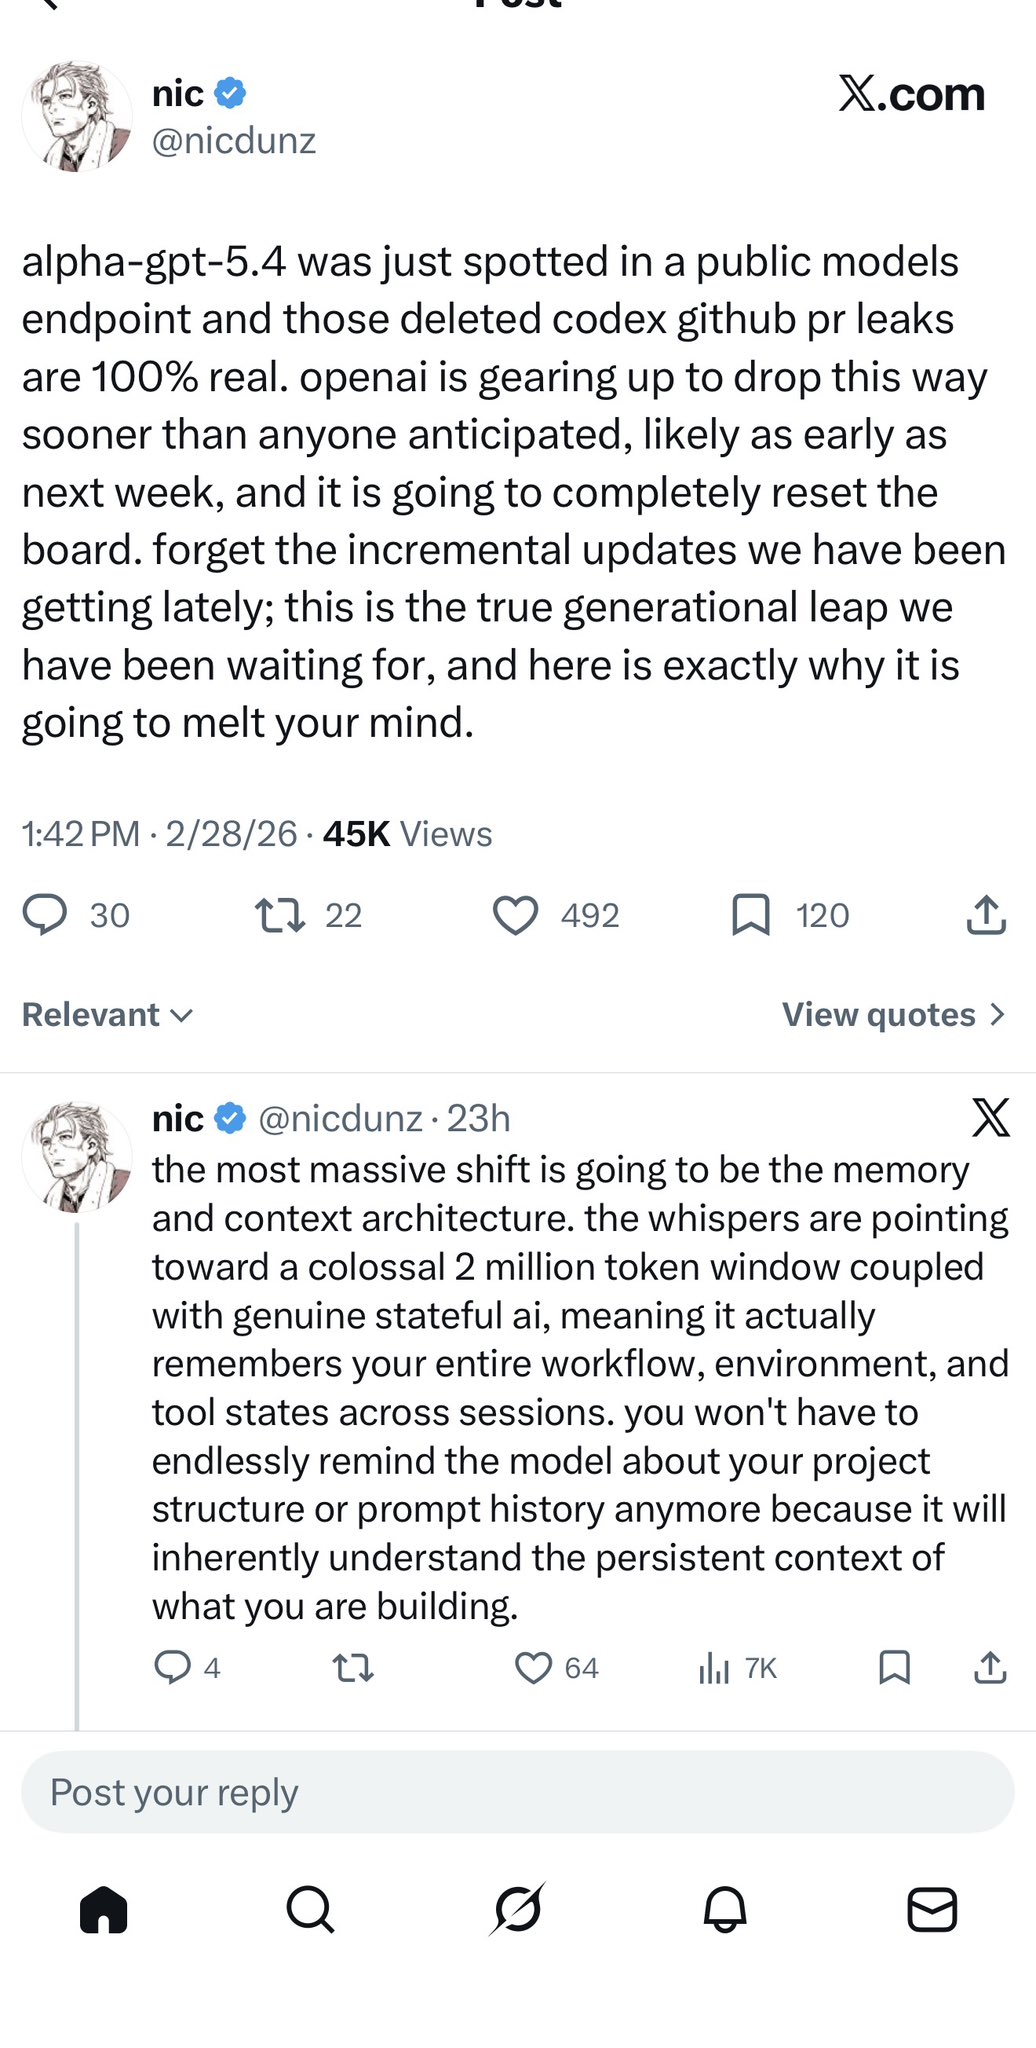The image size is (1036, 2048).
Task: Open the Relevant sort dropdown
Action: pos(107,1015)
